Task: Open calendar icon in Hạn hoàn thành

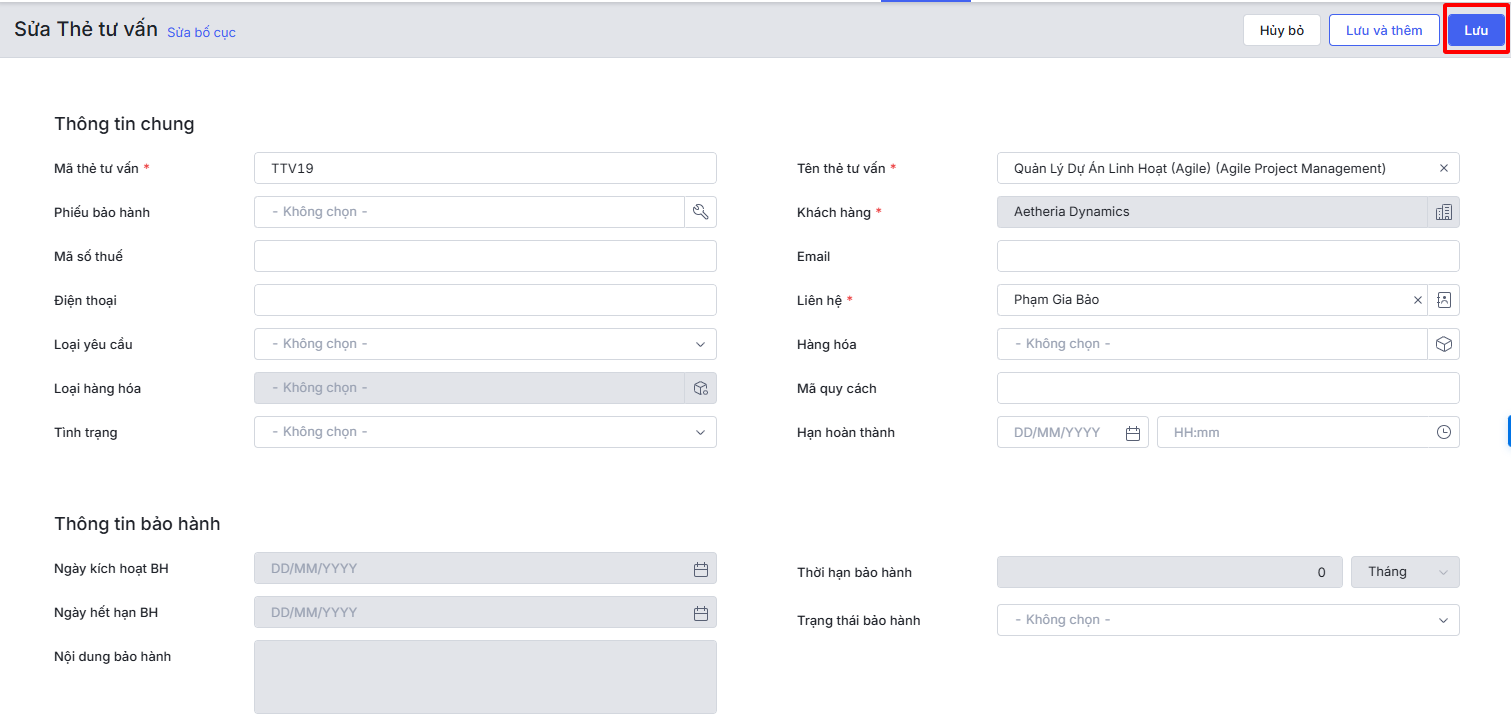Action: pyautogui.click(x=1133, y=433)
